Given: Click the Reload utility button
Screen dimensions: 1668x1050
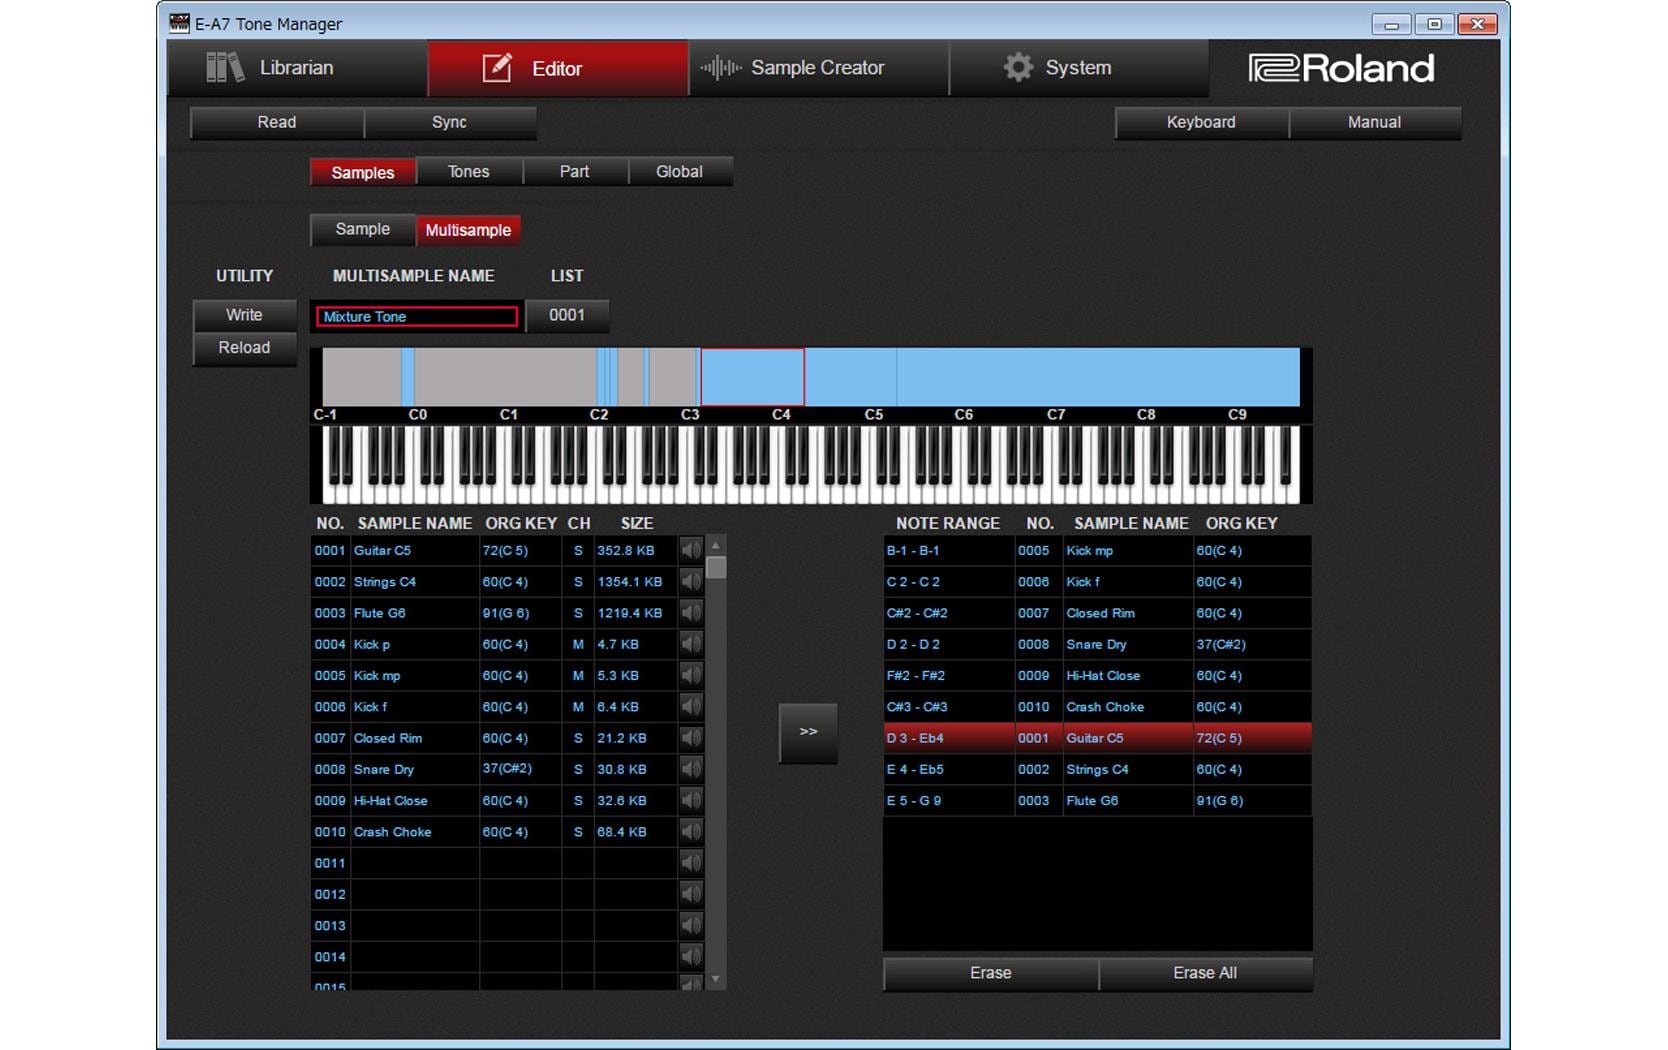Looking at the screenshot, I should [x=244, y=348].
